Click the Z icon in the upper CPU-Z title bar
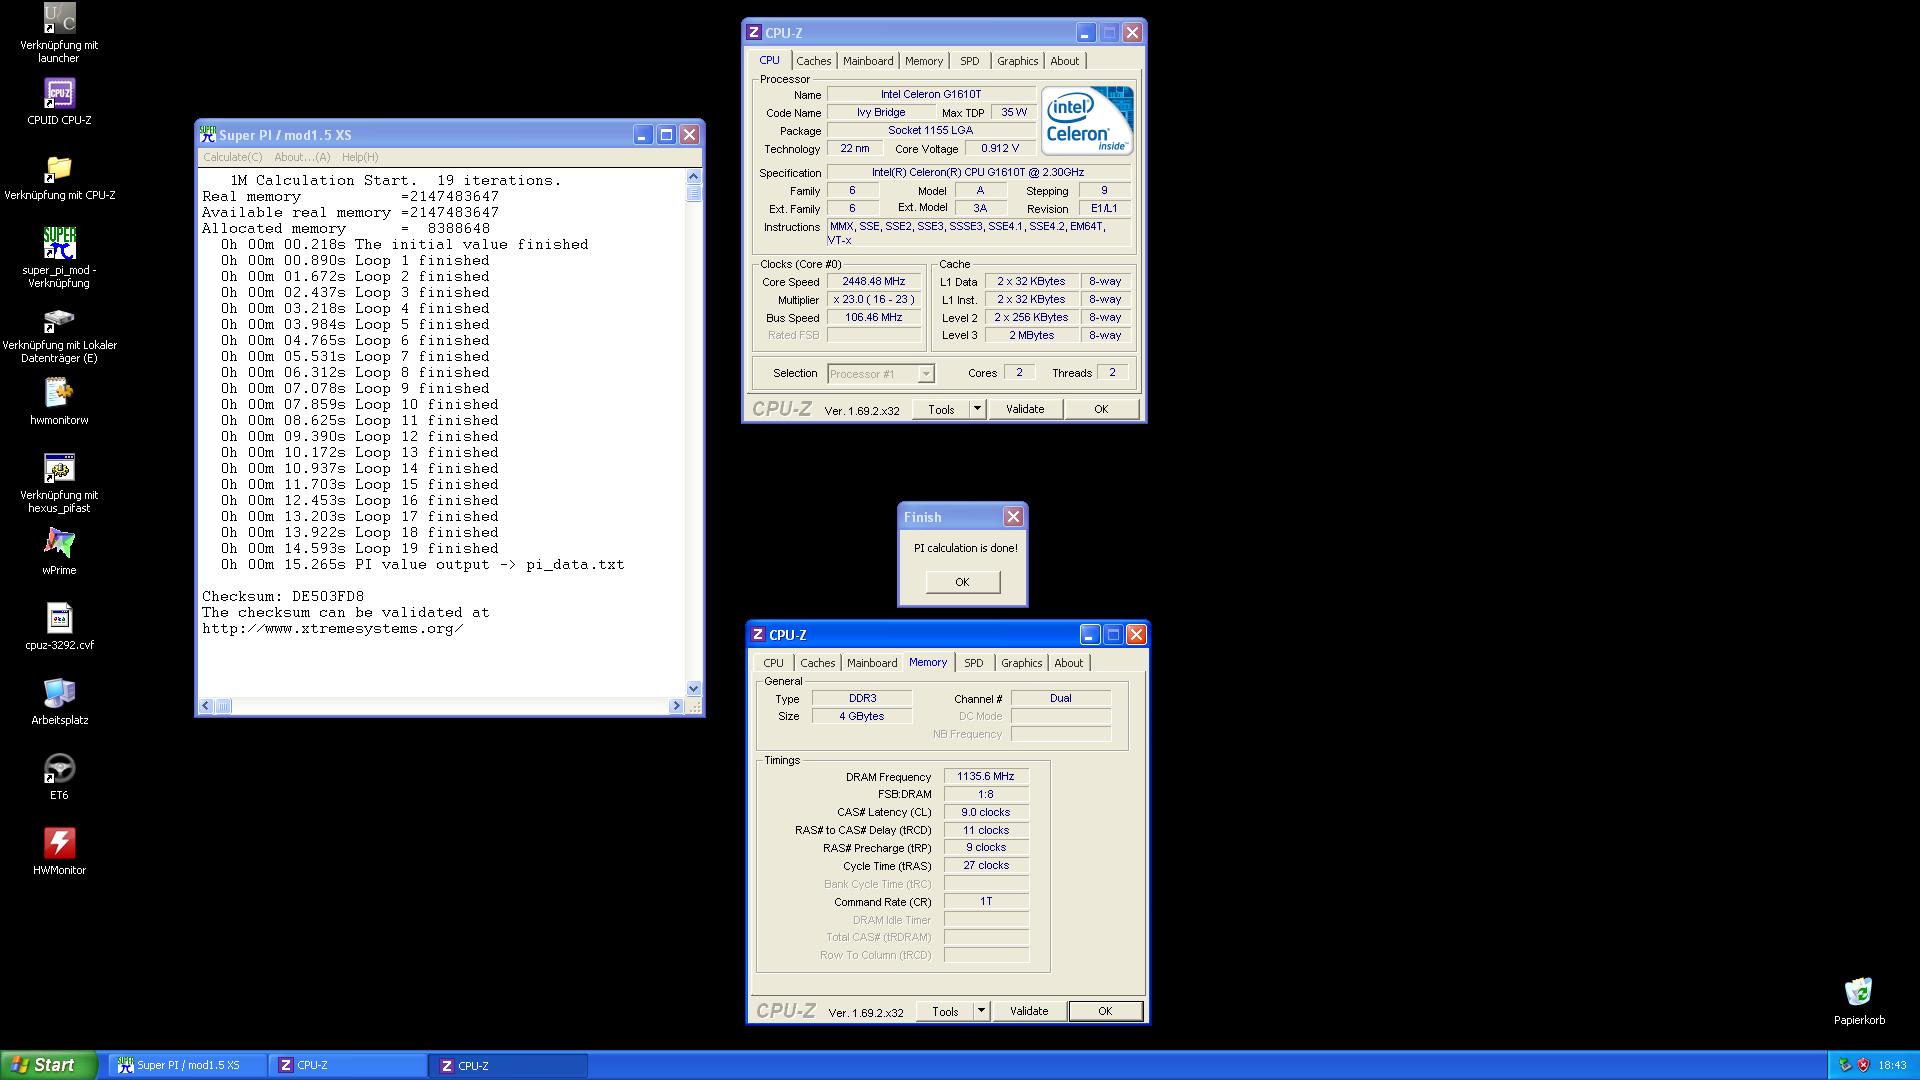Viewport: 1920px width, 1080px height. pos(754,33)
